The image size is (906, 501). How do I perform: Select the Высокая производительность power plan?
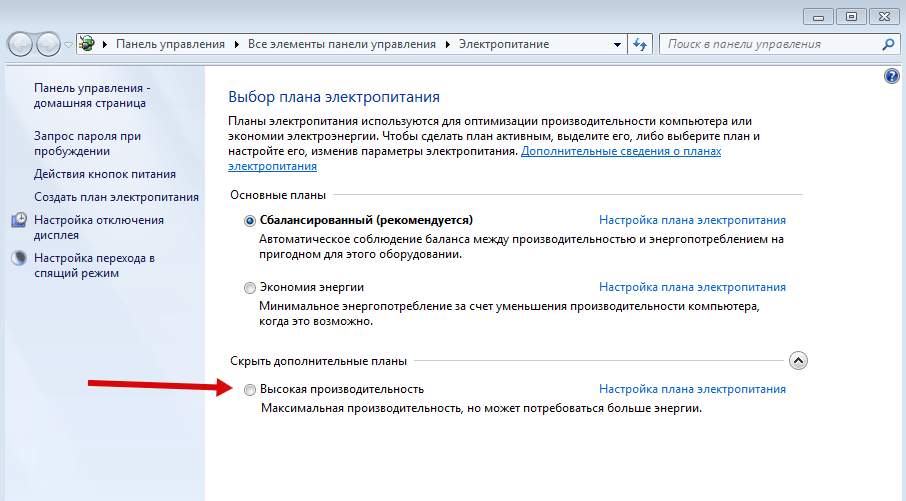250,390
